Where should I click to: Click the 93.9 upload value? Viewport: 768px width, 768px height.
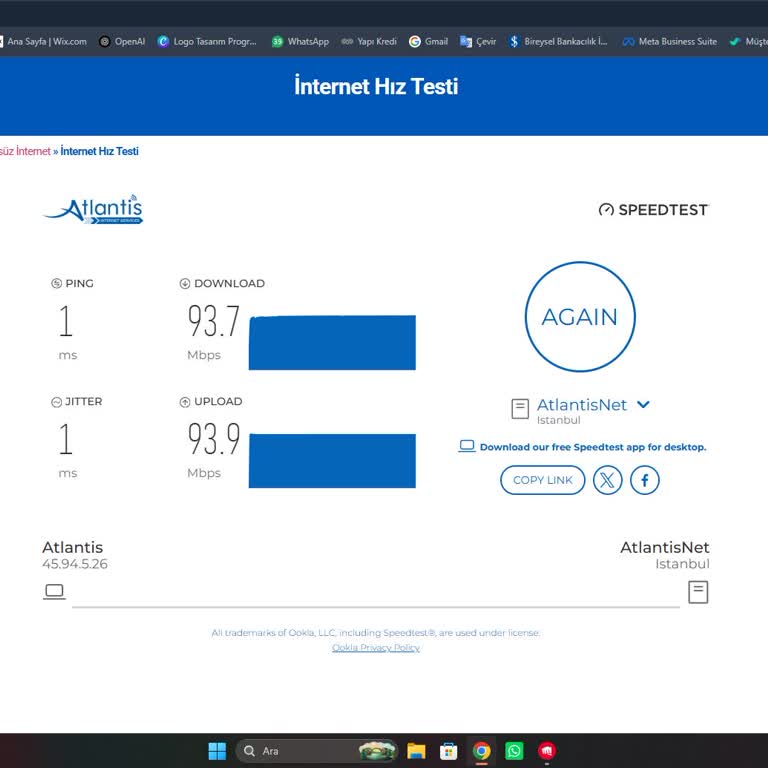(x=214, y=439)
